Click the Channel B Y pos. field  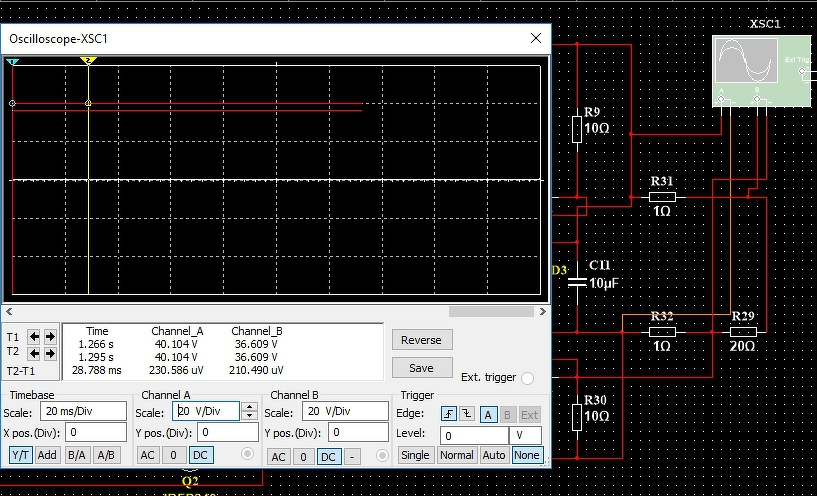pyautogui.click(x=358, y=432)
